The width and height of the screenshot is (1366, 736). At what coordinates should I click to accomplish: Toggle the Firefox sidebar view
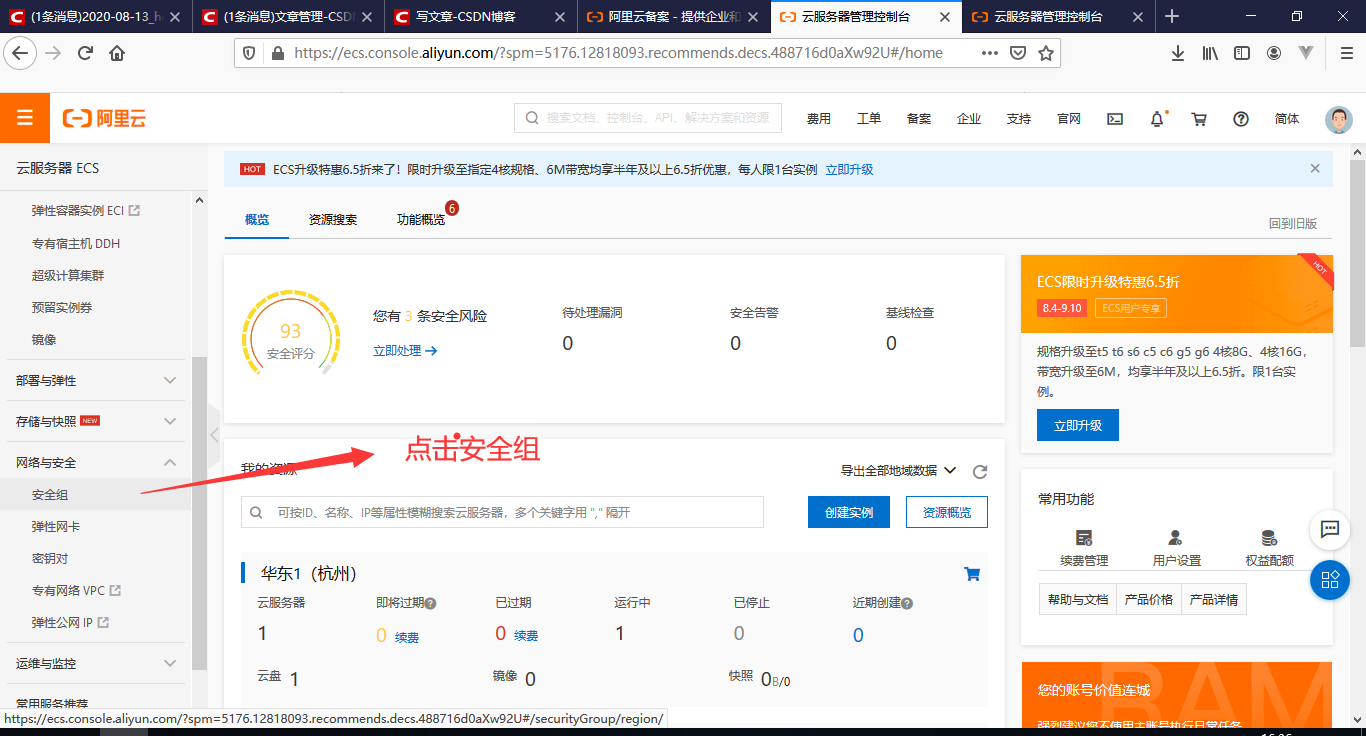[1242, 53]
